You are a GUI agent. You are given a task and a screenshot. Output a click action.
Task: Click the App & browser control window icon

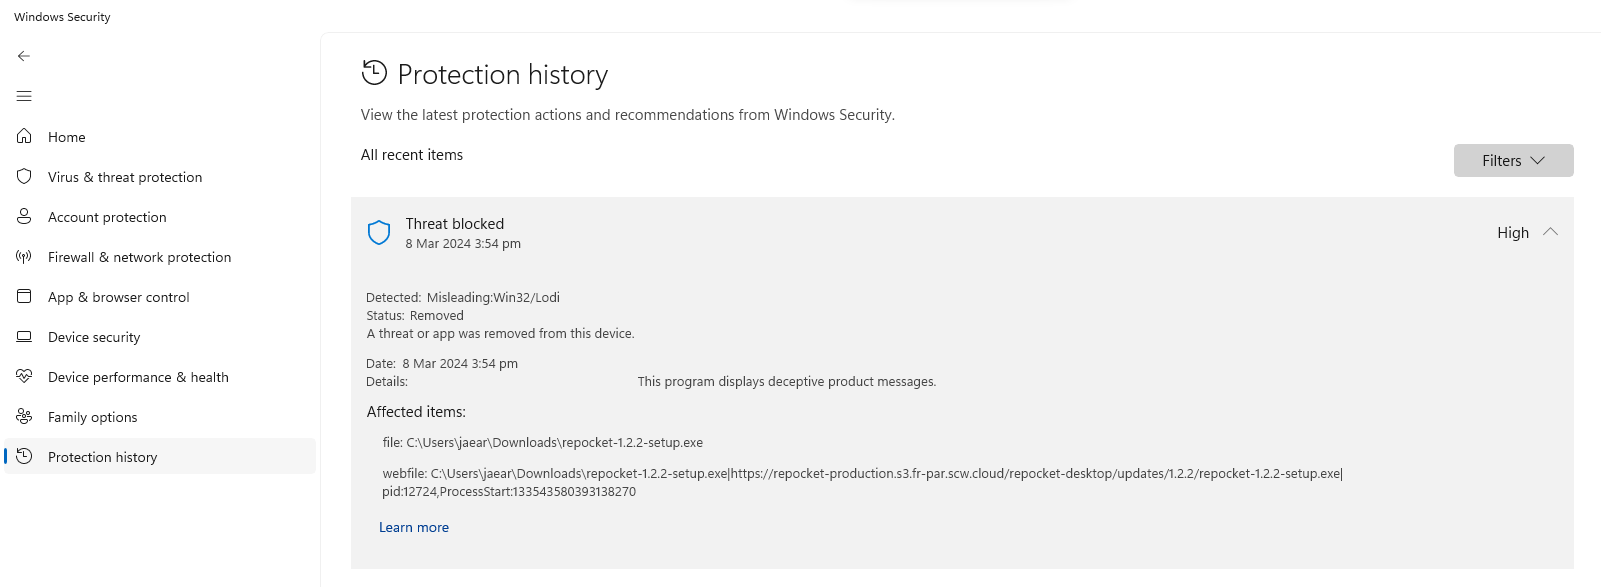click(x=24, y=296)
